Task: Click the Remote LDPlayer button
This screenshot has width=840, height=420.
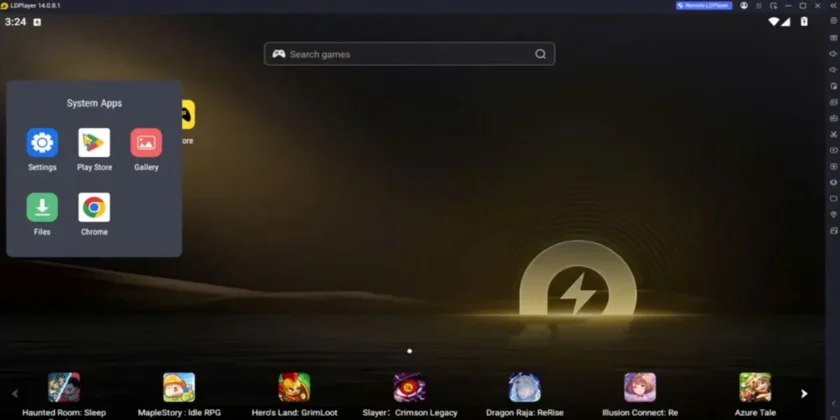Action: coord(704,5)
